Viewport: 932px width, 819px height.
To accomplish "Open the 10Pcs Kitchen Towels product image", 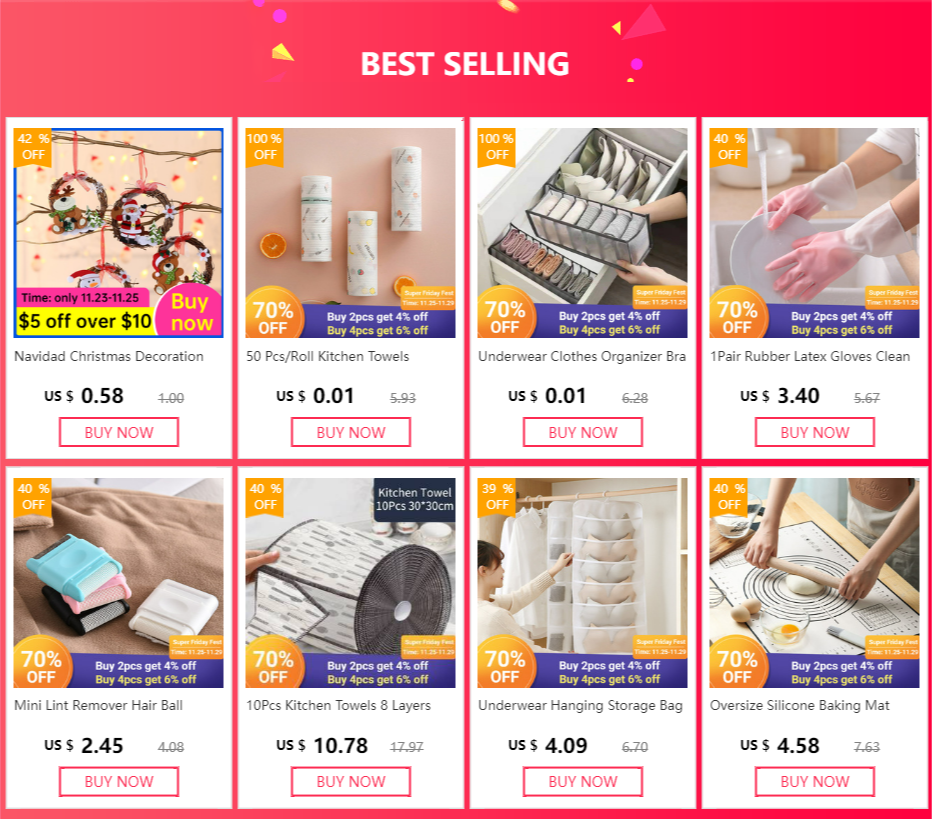I will 350,583.
